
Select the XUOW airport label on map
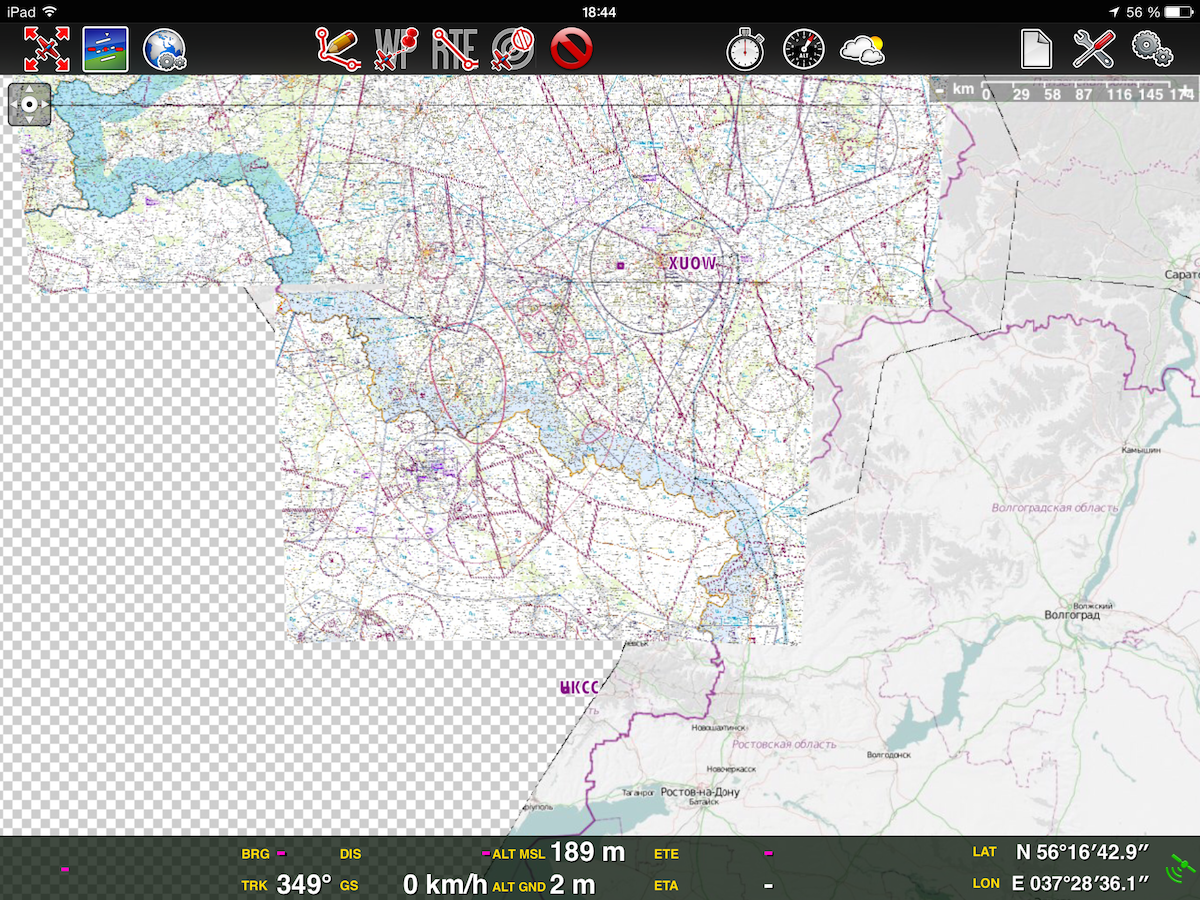point(693,264)
